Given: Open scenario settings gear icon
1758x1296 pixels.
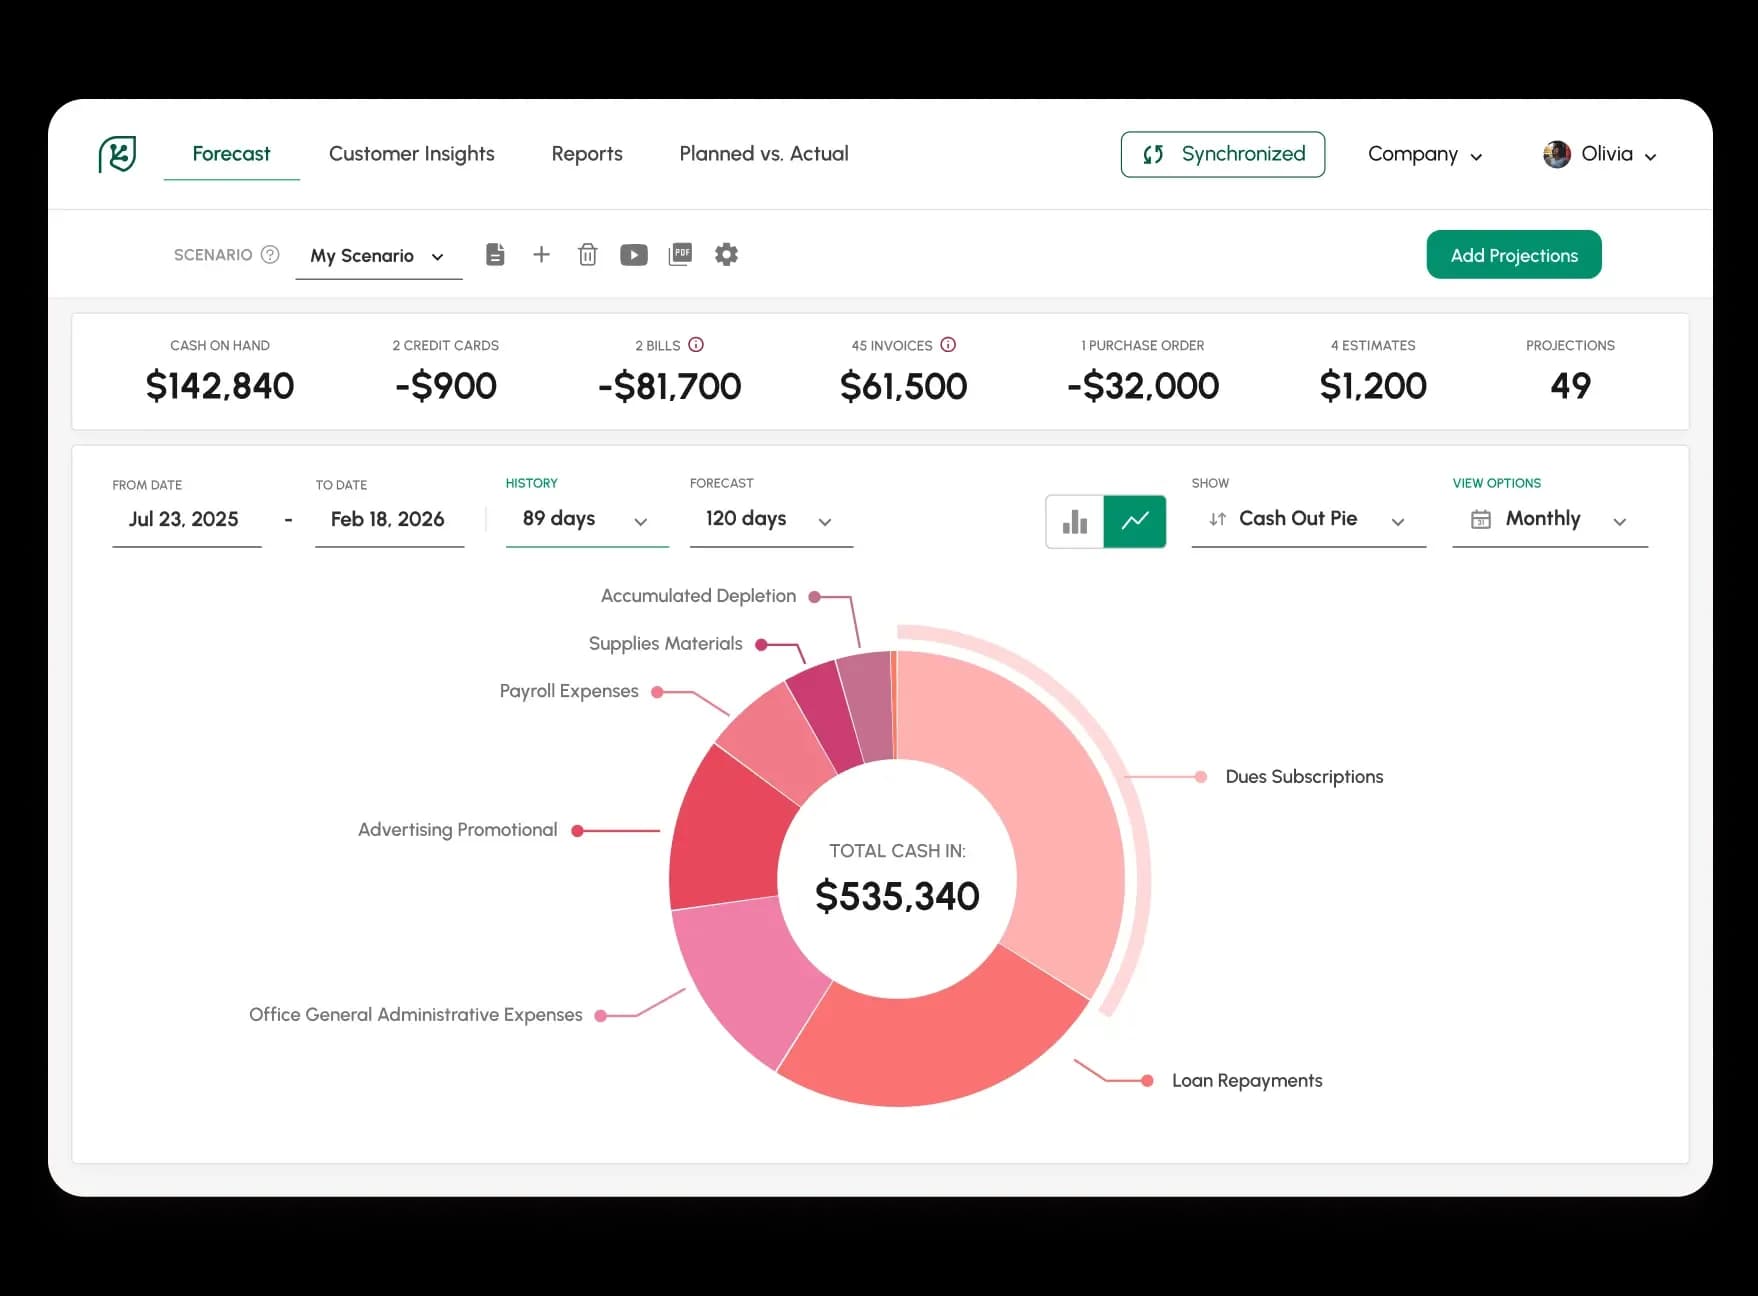Looking at the screenshot, I should click(727, 255).
